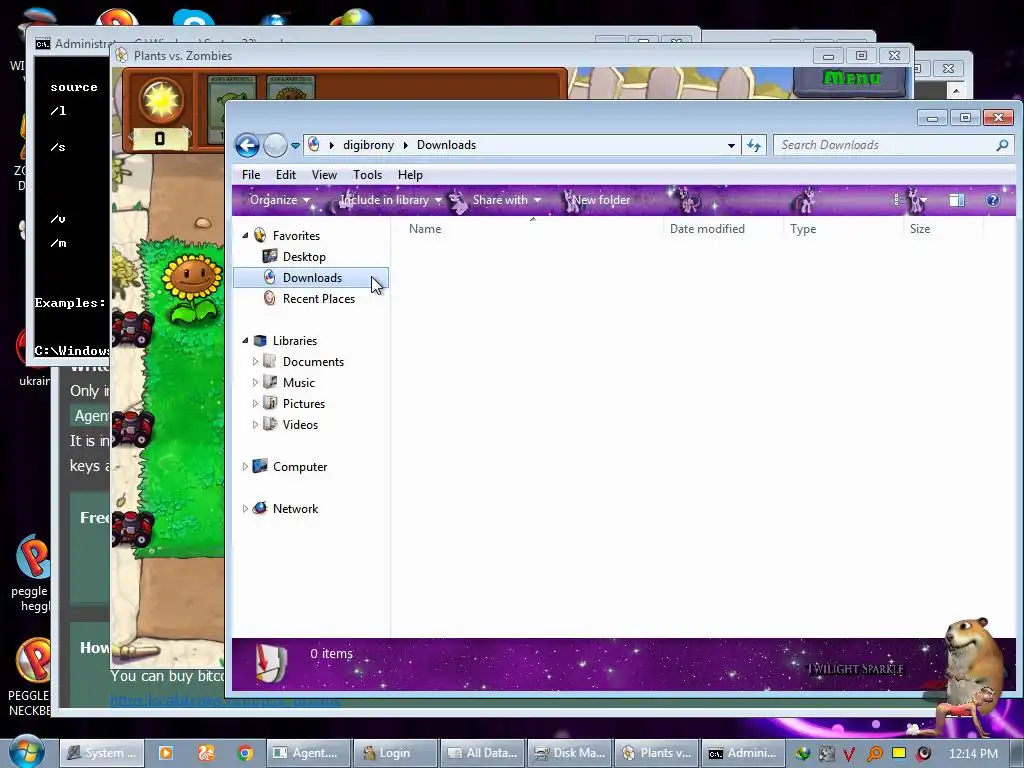Screen dimensions: 1024x768
Task: Expand the Pictures library arrow
Action: click(x=255, y=403)
